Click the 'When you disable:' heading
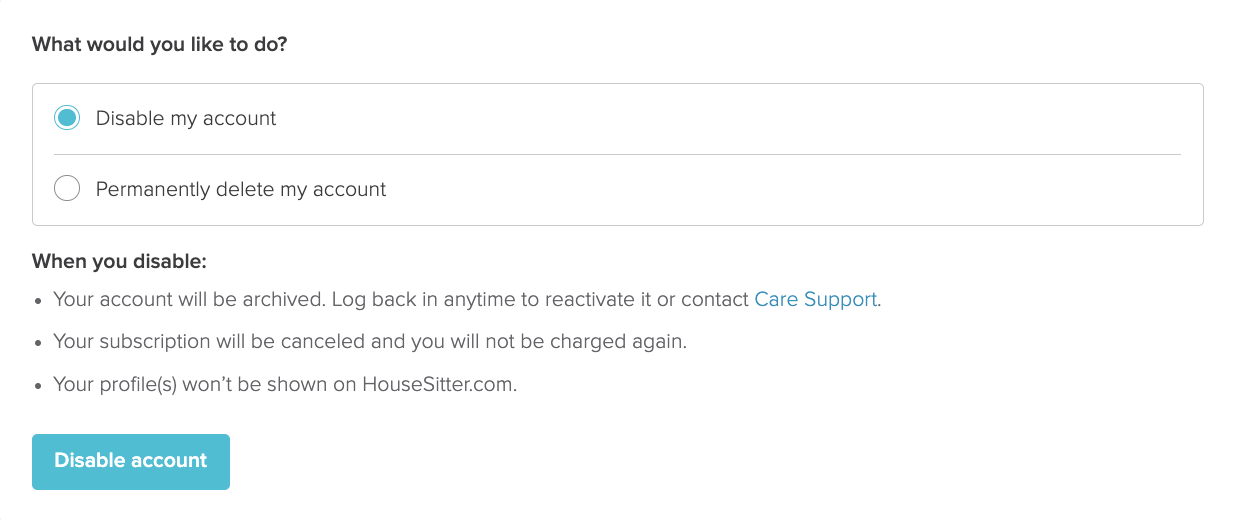Viewport: 1234px width, 520px height. tap(119, 262)
